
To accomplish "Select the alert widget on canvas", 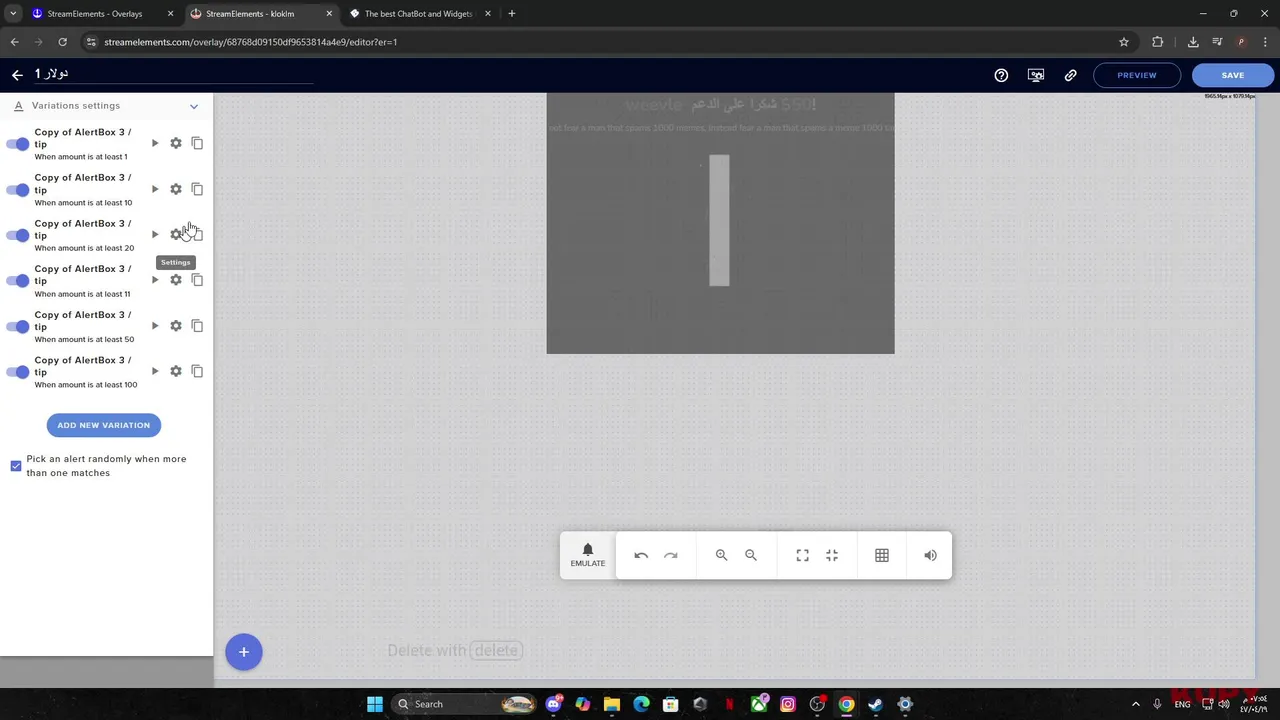I will pos(720,223).
